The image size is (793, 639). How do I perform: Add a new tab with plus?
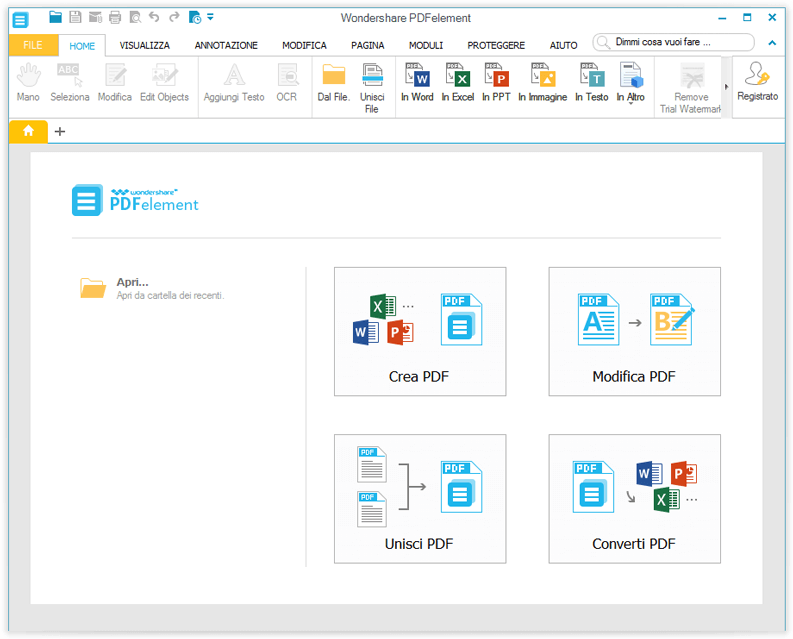click(60, 132)
